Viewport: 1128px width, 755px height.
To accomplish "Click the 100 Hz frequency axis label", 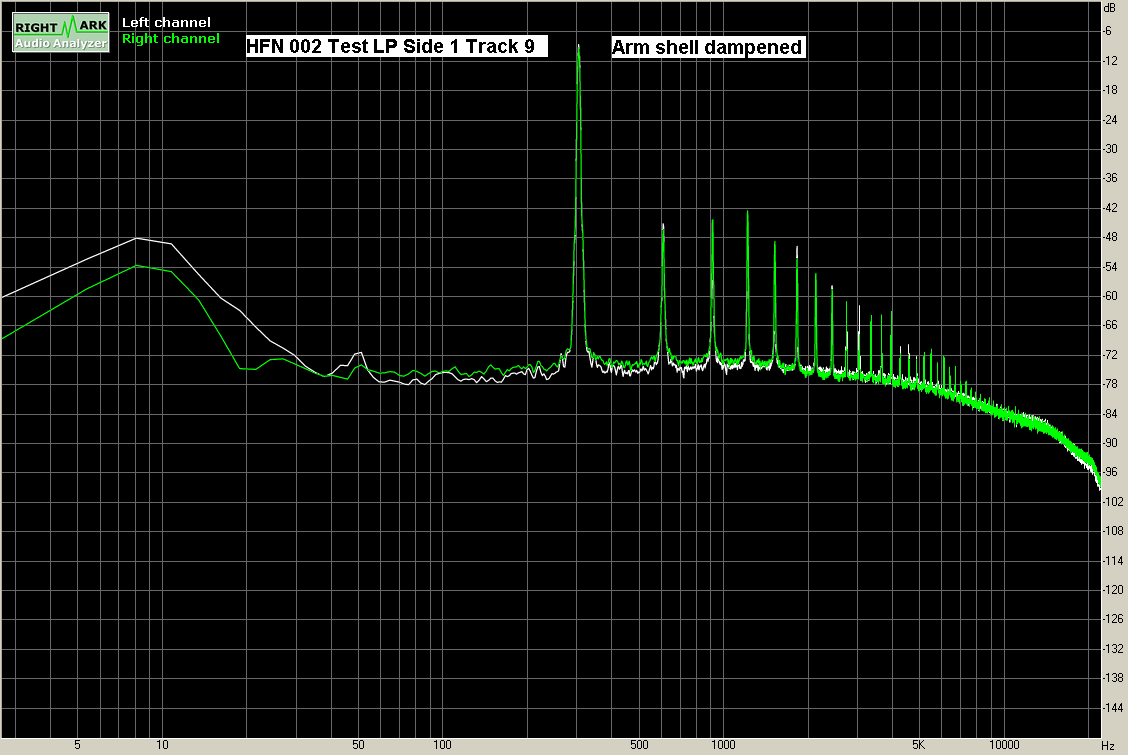I will click(x=442, y=745).
